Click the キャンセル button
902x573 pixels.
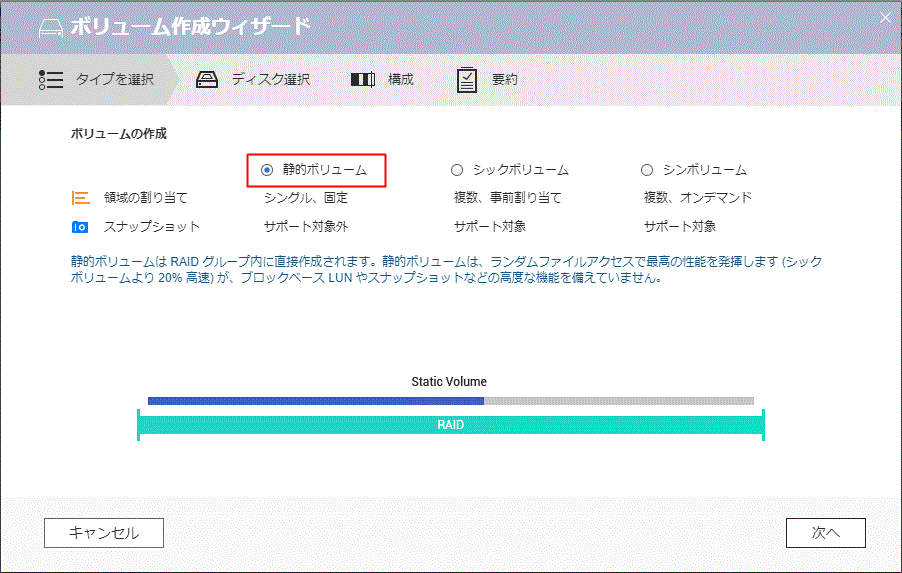(x=104, y=533)
